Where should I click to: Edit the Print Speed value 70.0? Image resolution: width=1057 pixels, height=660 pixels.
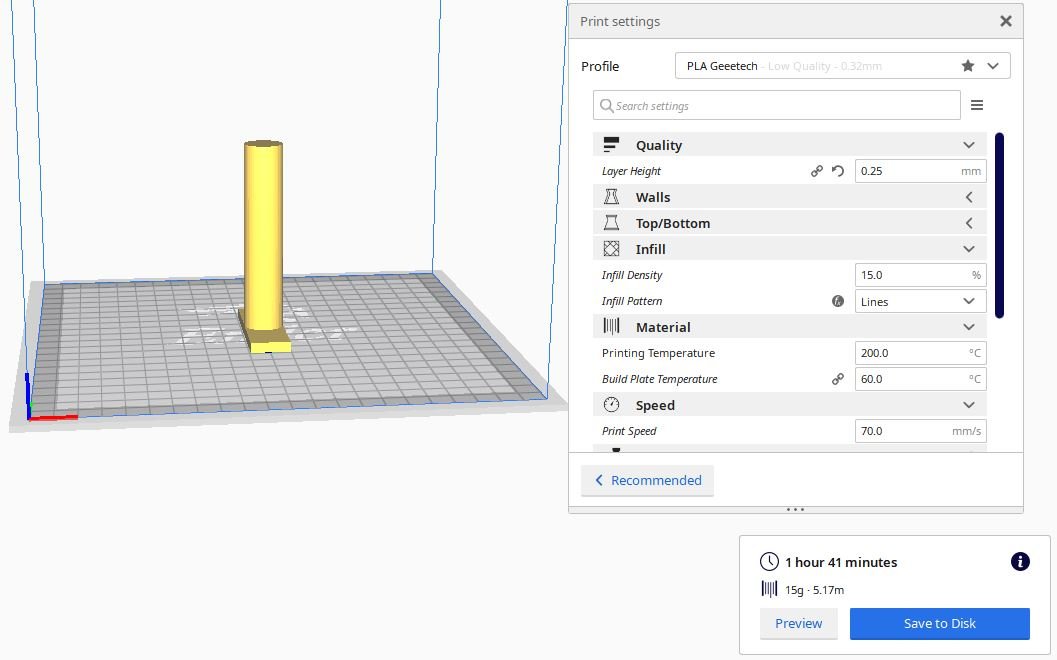(x=920, y=431)
